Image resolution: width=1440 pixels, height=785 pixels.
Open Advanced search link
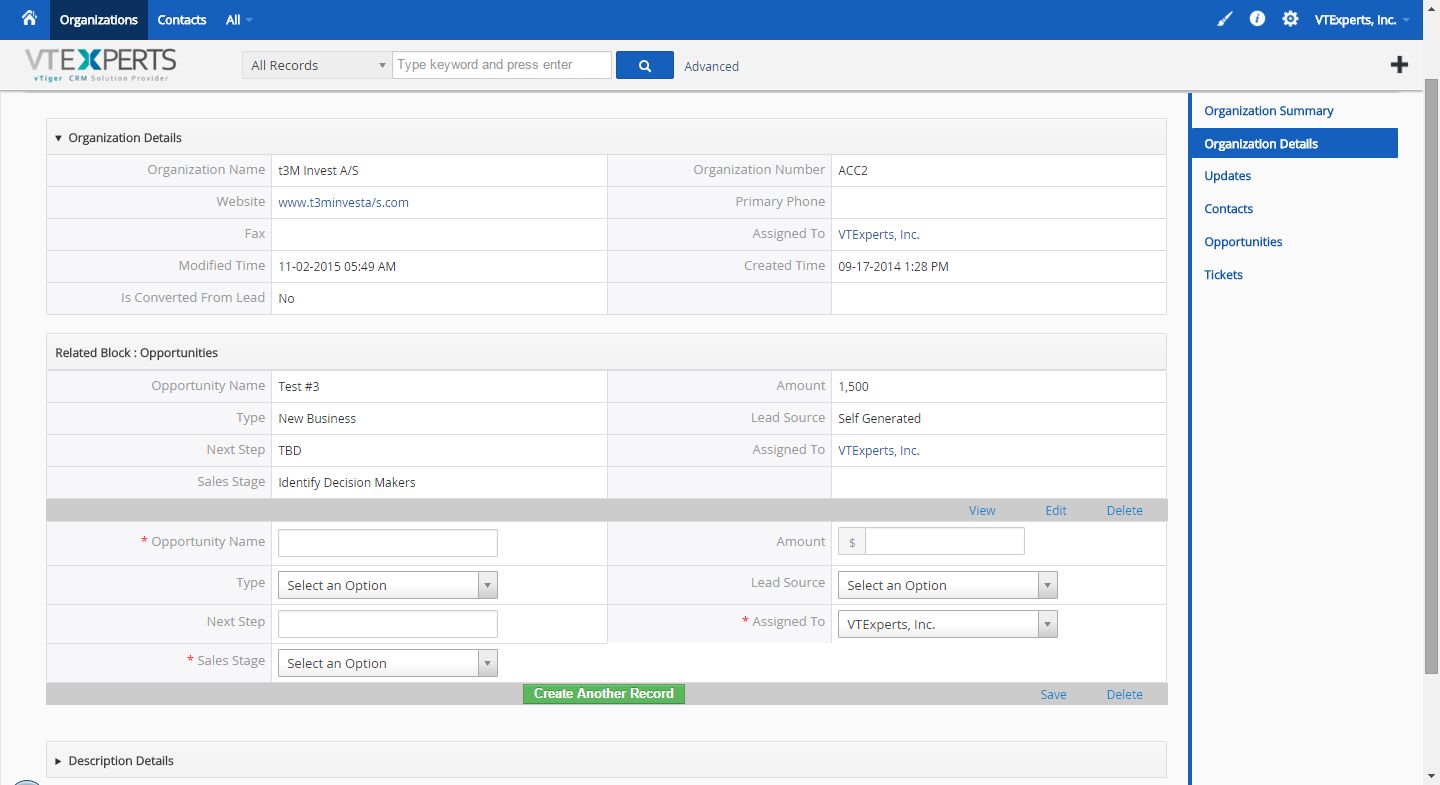tap(712, 66)
